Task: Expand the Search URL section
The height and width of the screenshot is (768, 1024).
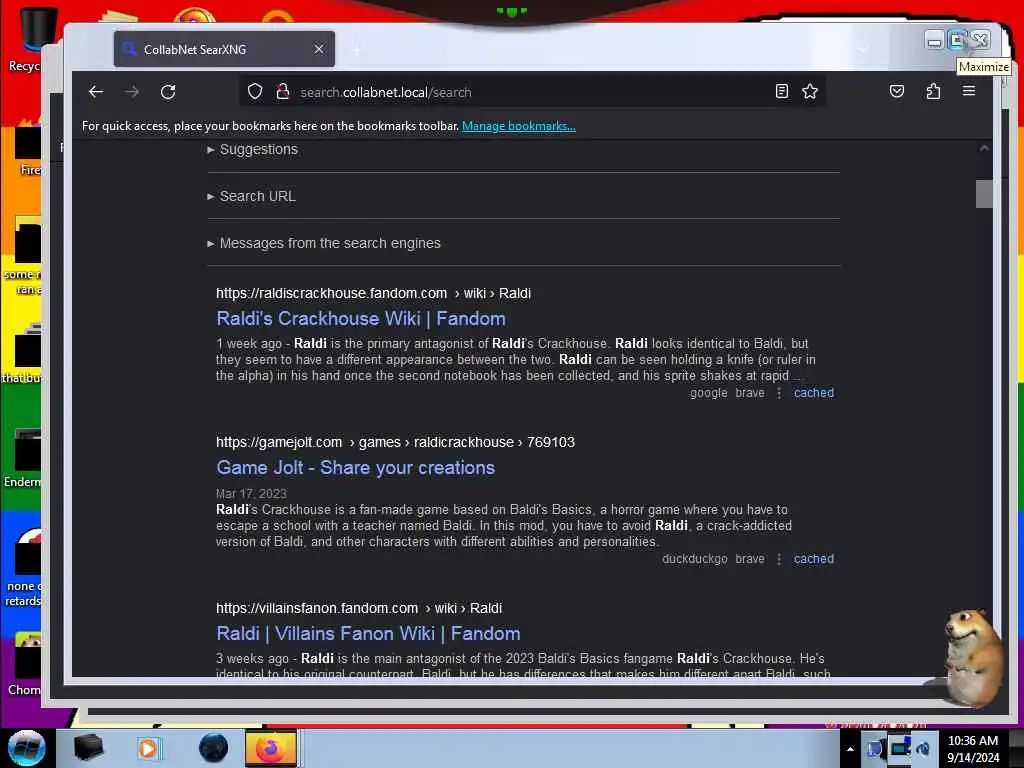Action: [x=251, y=196]
